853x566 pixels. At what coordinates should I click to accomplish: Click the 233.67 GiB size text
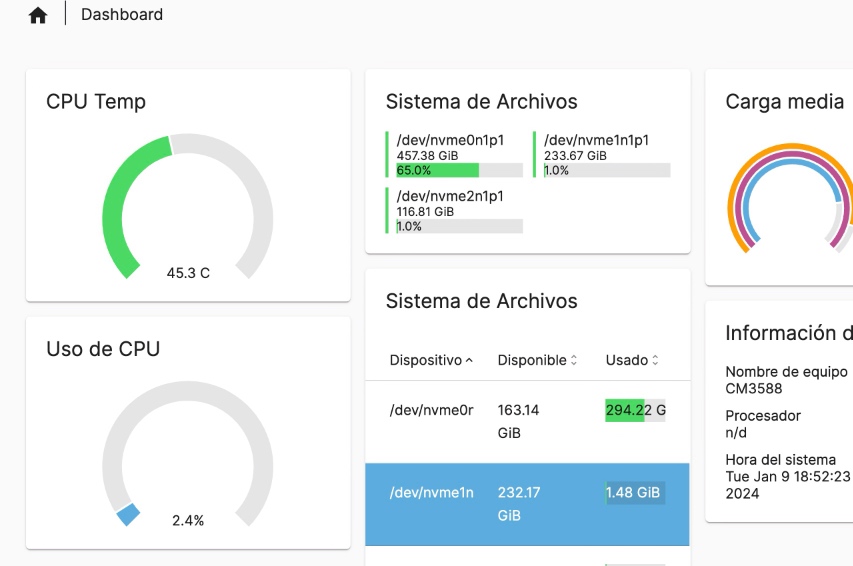[575, 156]
